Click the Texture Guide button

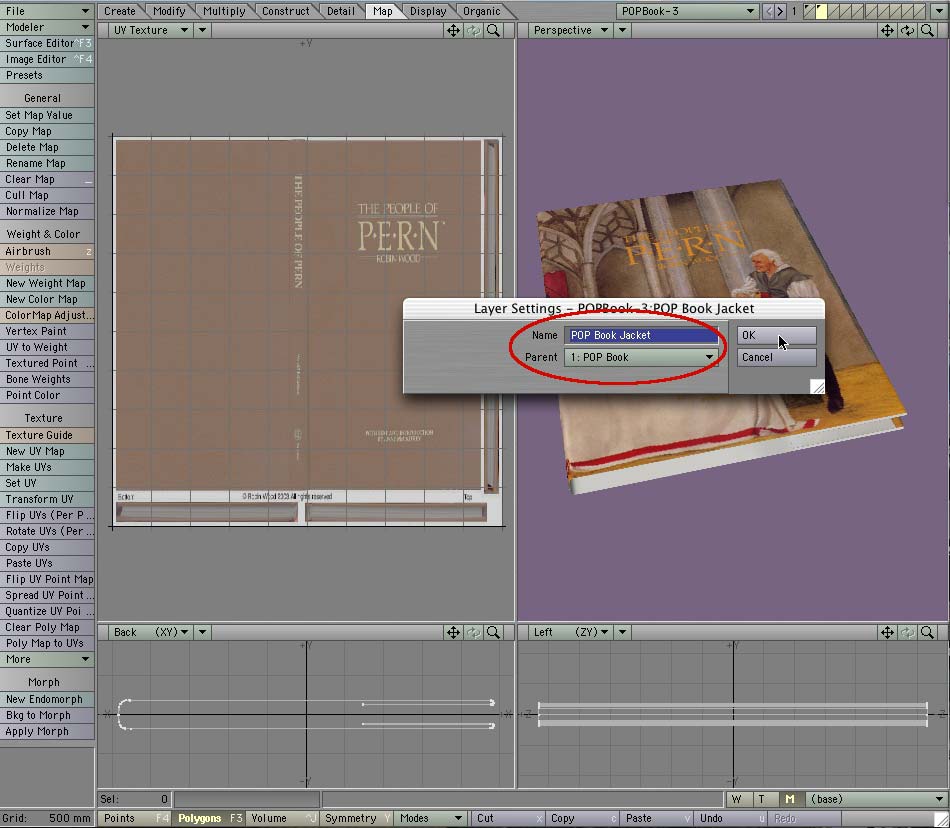point(47,435)
